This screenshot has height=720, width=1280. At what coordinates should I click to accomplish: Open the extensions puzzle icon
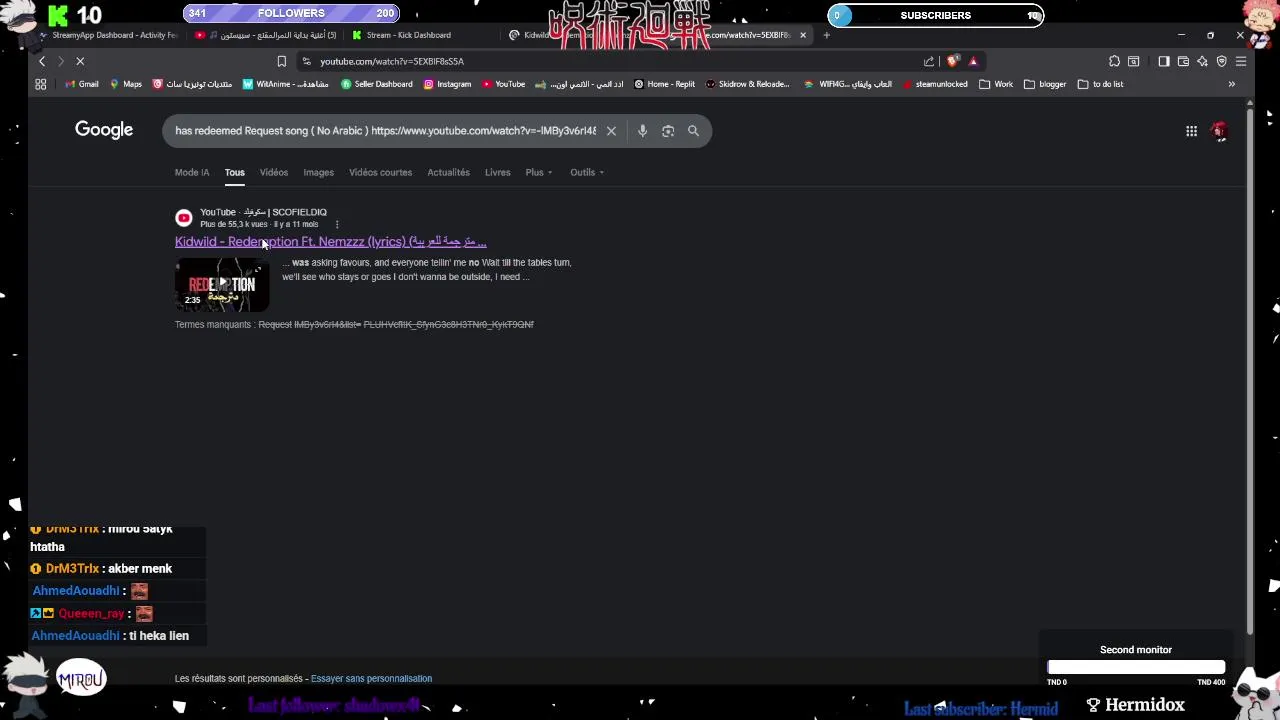click(1115, 61)
